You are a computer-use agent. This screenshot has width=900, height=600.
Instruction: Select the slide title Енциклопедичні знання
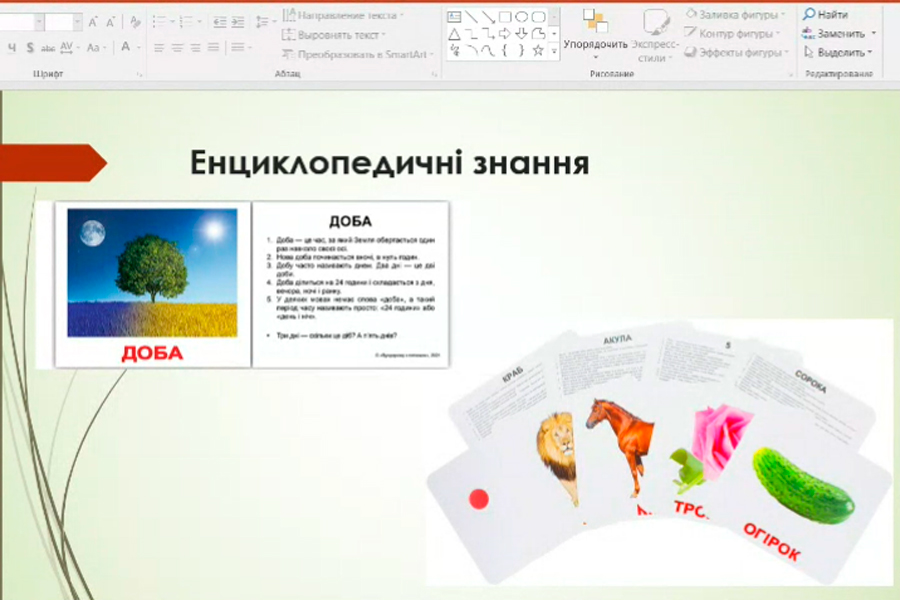(389, 163)
